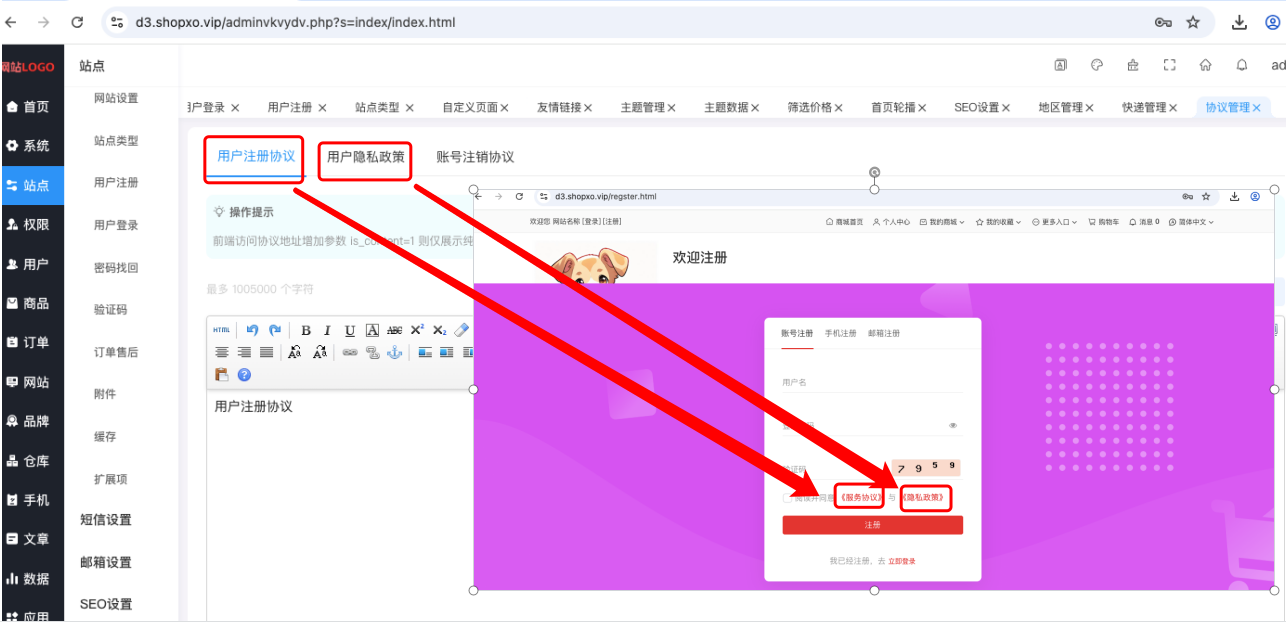Image resolution: width=1286 pixels, height=622 pixels.
Task: Open 验证码 settings in site submenu
Action: (111, 310)
